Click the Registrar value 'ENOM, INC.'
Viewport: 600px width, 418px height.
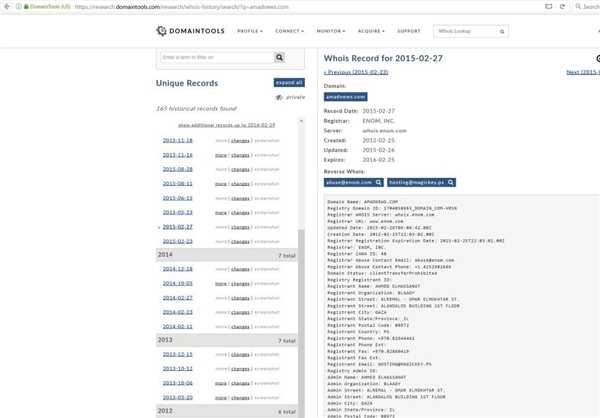coord(378,121)
